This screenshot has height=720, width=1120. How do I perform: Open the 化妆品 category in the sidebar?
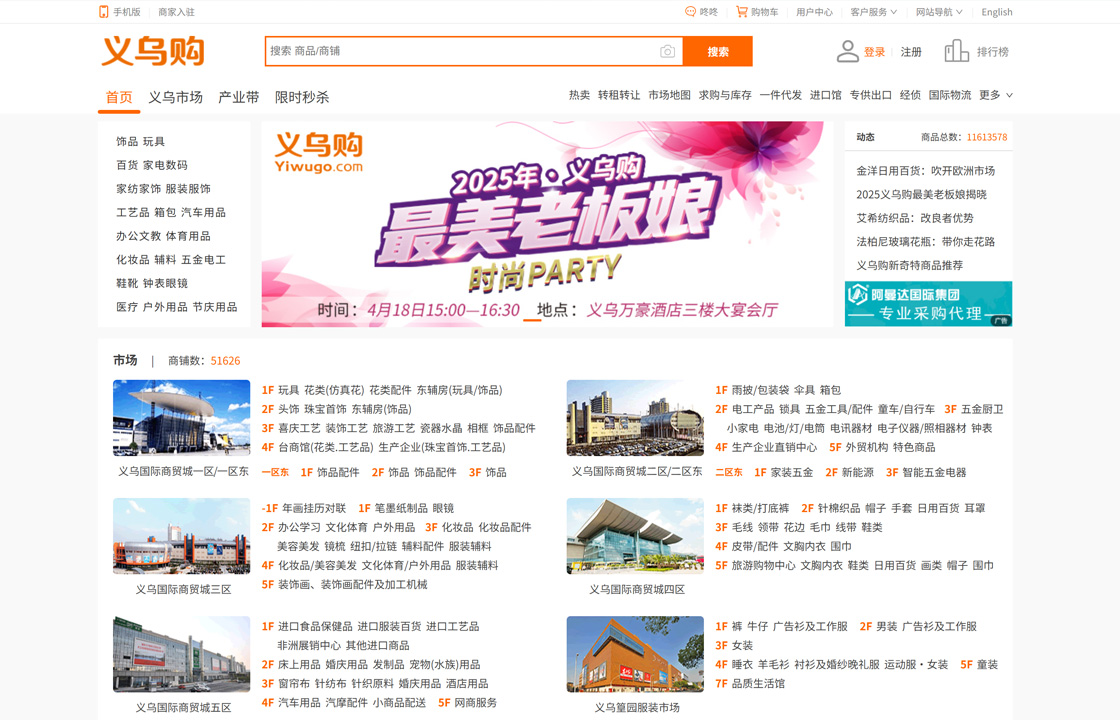click(133, 259)
